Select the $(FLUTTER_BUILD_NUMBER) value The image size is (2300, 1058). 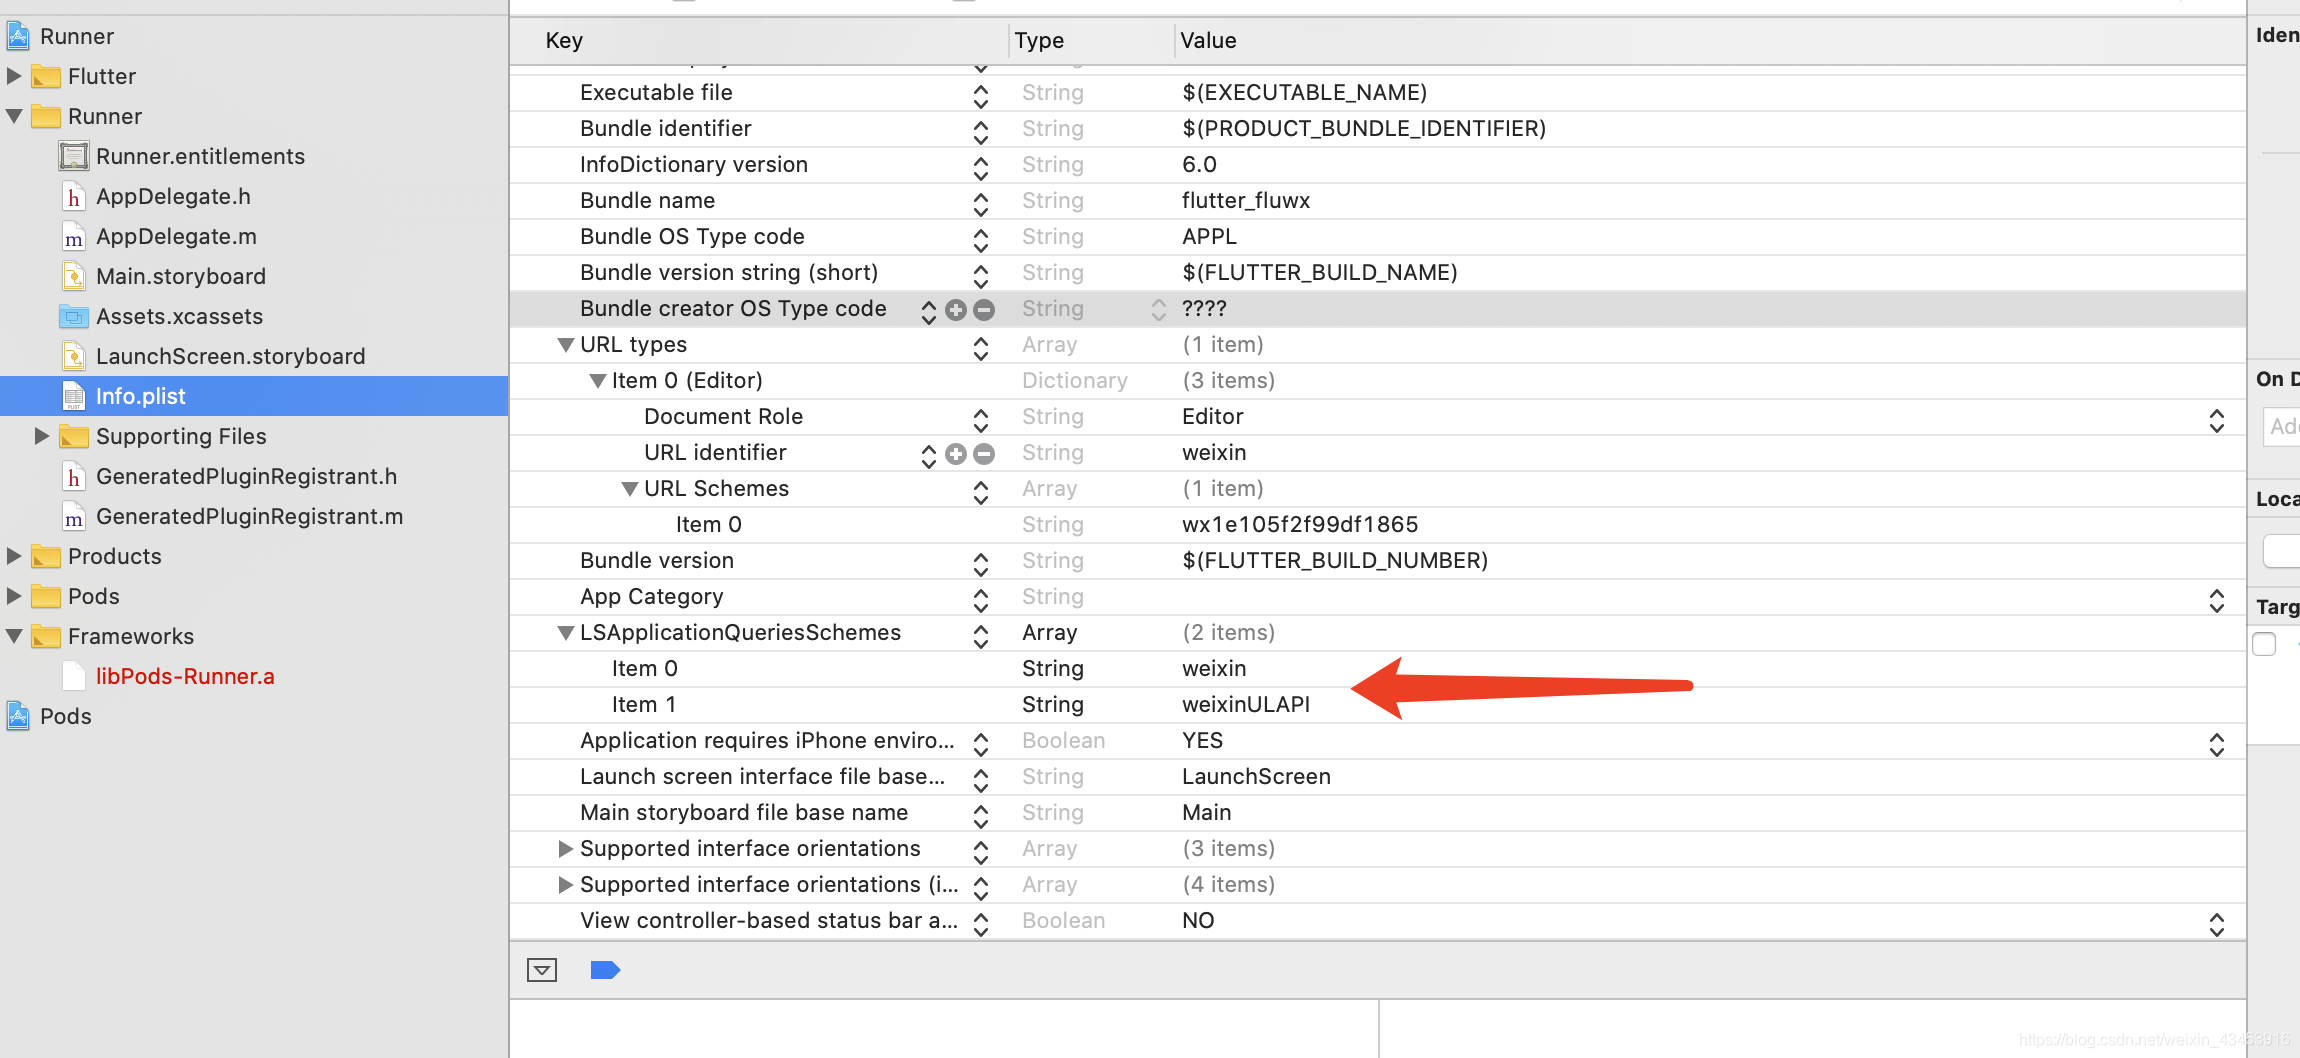click(x=1335, y=561)
